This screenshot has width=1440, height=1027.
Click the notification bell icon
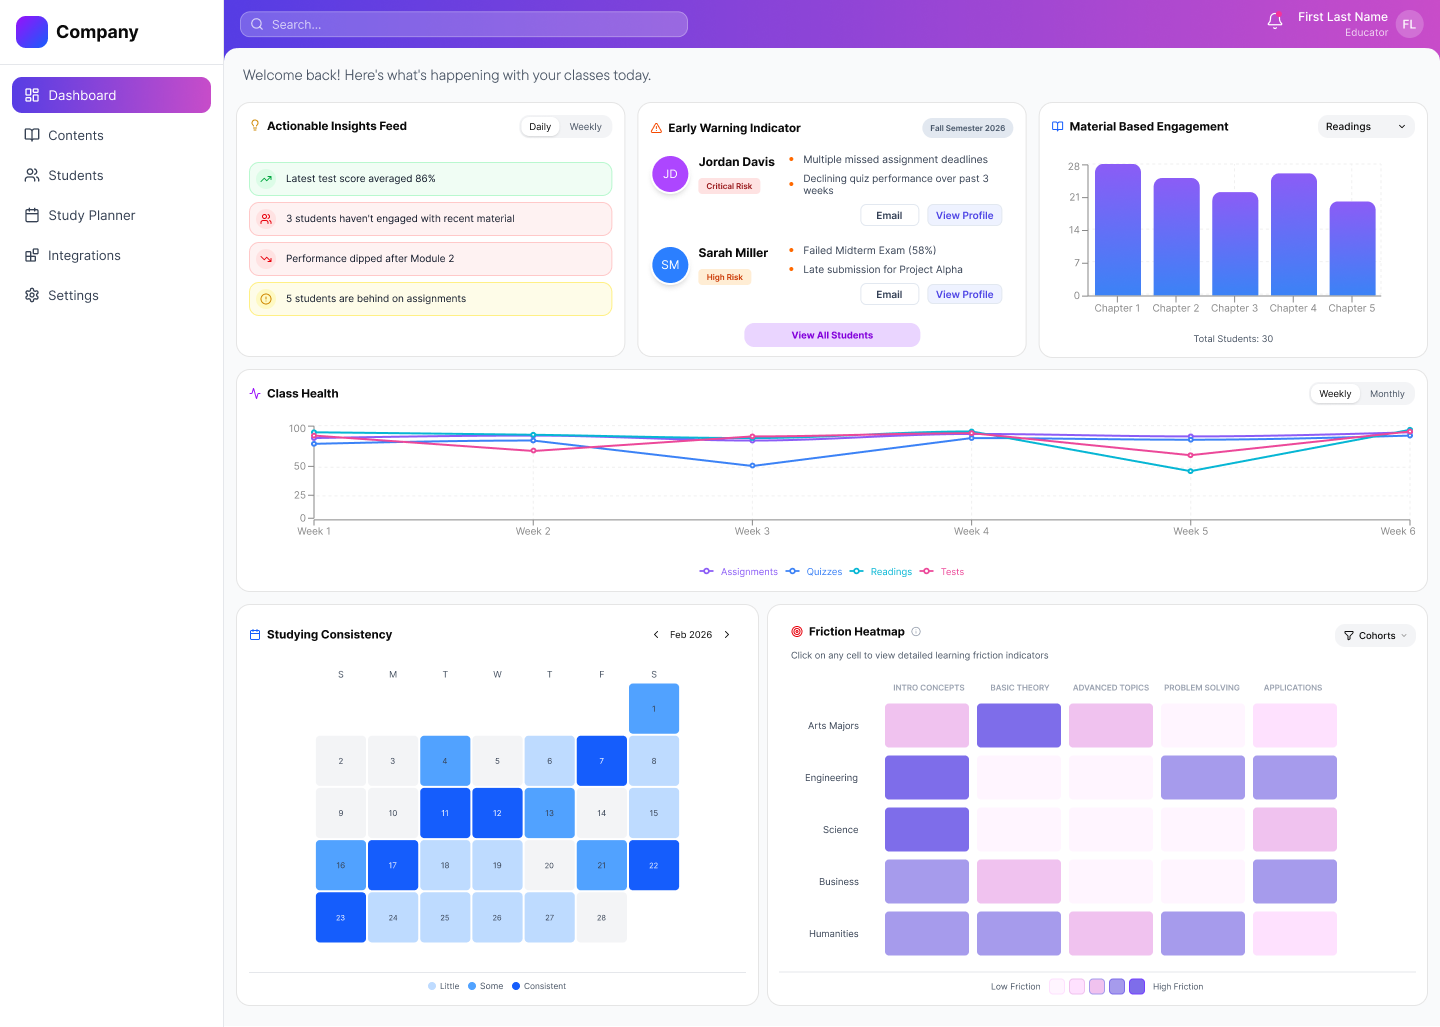coord(1275,21)
